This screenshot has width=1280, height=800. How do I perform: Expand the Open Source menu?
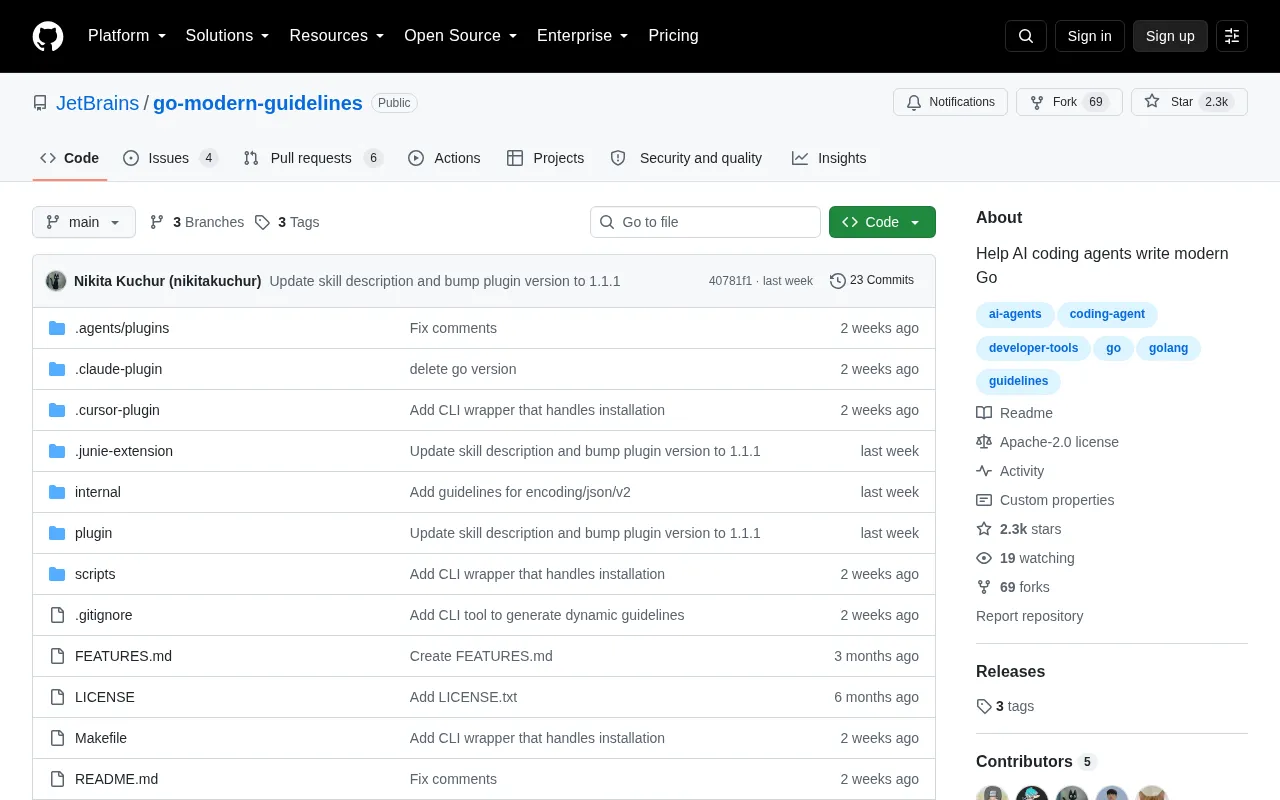[x=461, y=36]
